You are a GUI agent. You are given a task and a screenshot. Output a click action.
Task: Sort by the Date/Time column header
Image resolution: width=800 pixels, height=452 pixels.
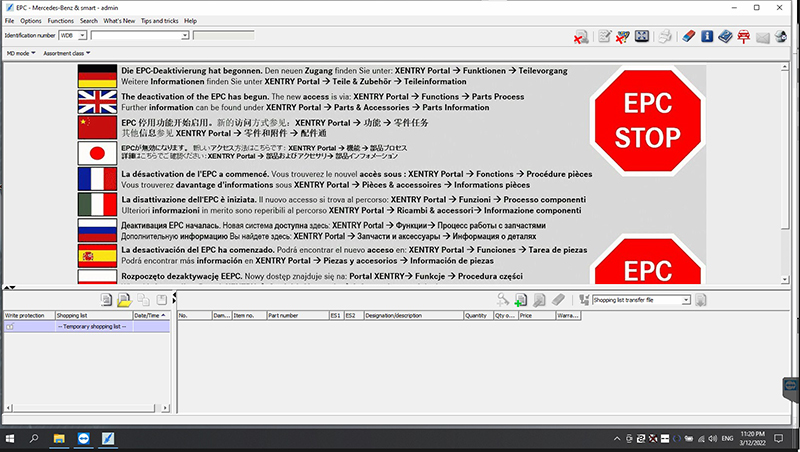pyautogui.click(x=151, y=316)
